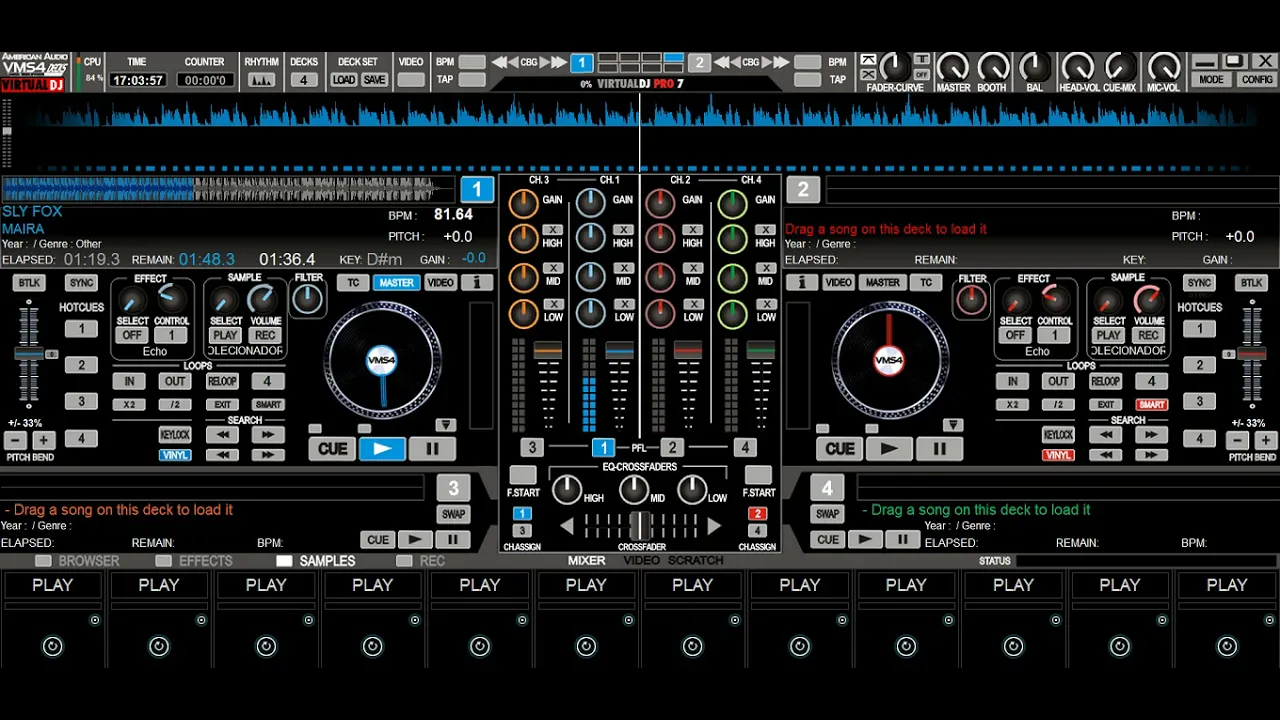Start playback on deck 1
Image resolution: width=1280 pixels, height=720 pixels.
point(382,449)
